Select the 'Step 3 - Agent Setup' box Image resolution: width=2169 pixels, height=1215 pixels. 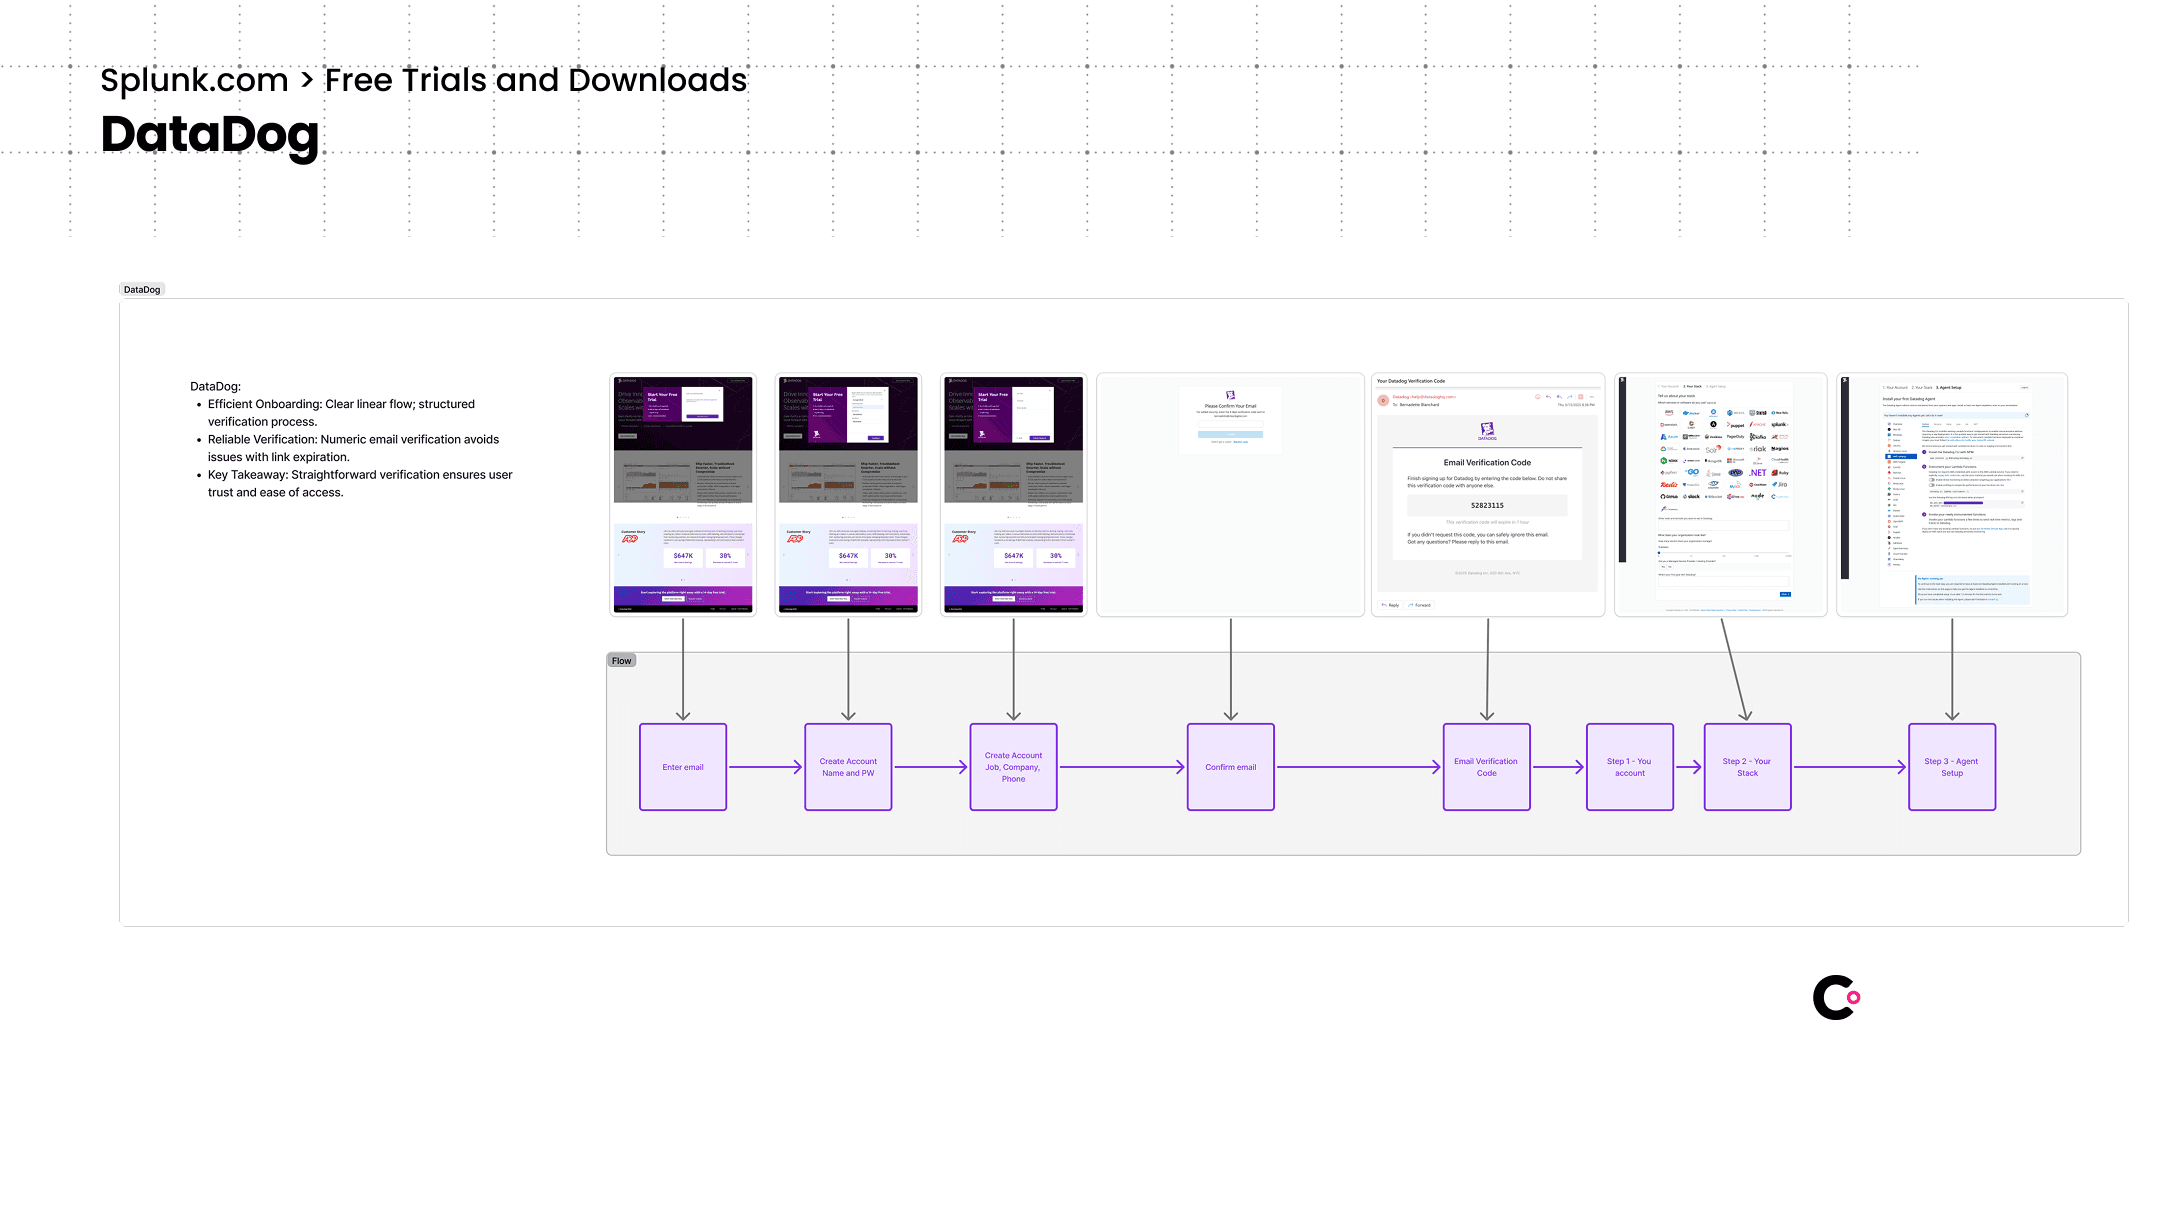tap(1951, 767)
